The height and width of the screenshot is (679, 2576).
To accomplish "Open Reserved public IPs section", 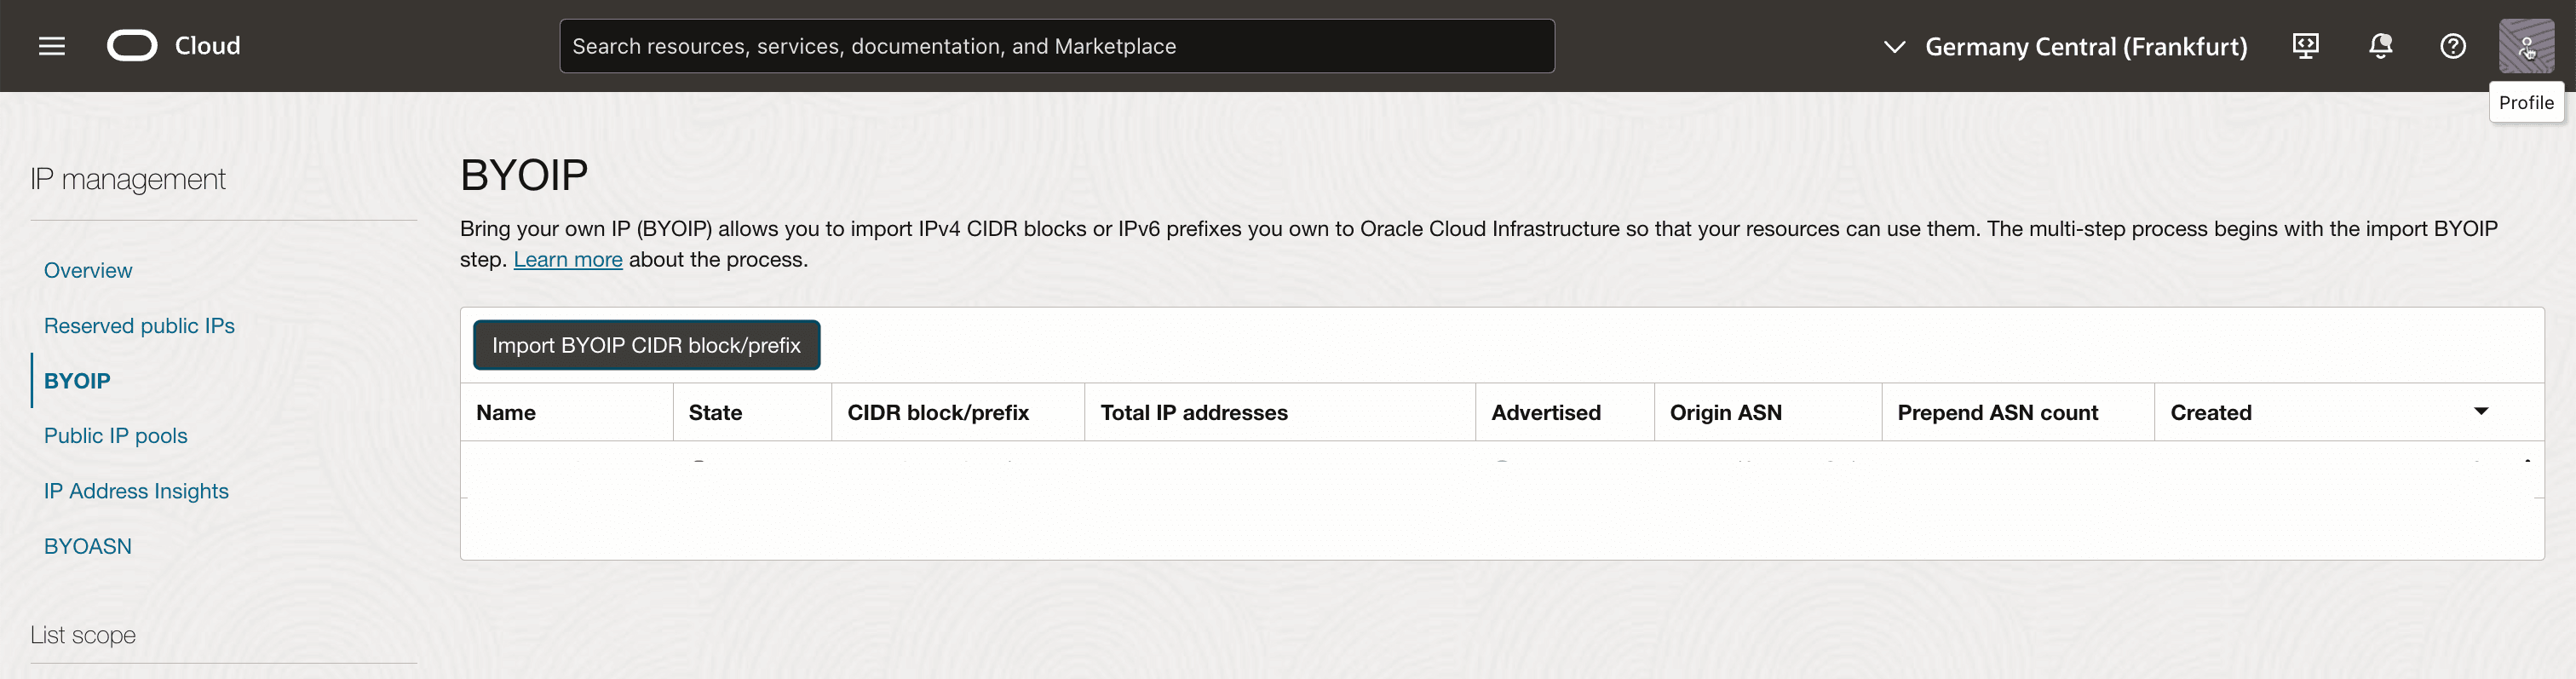I will tap(139, 325).
